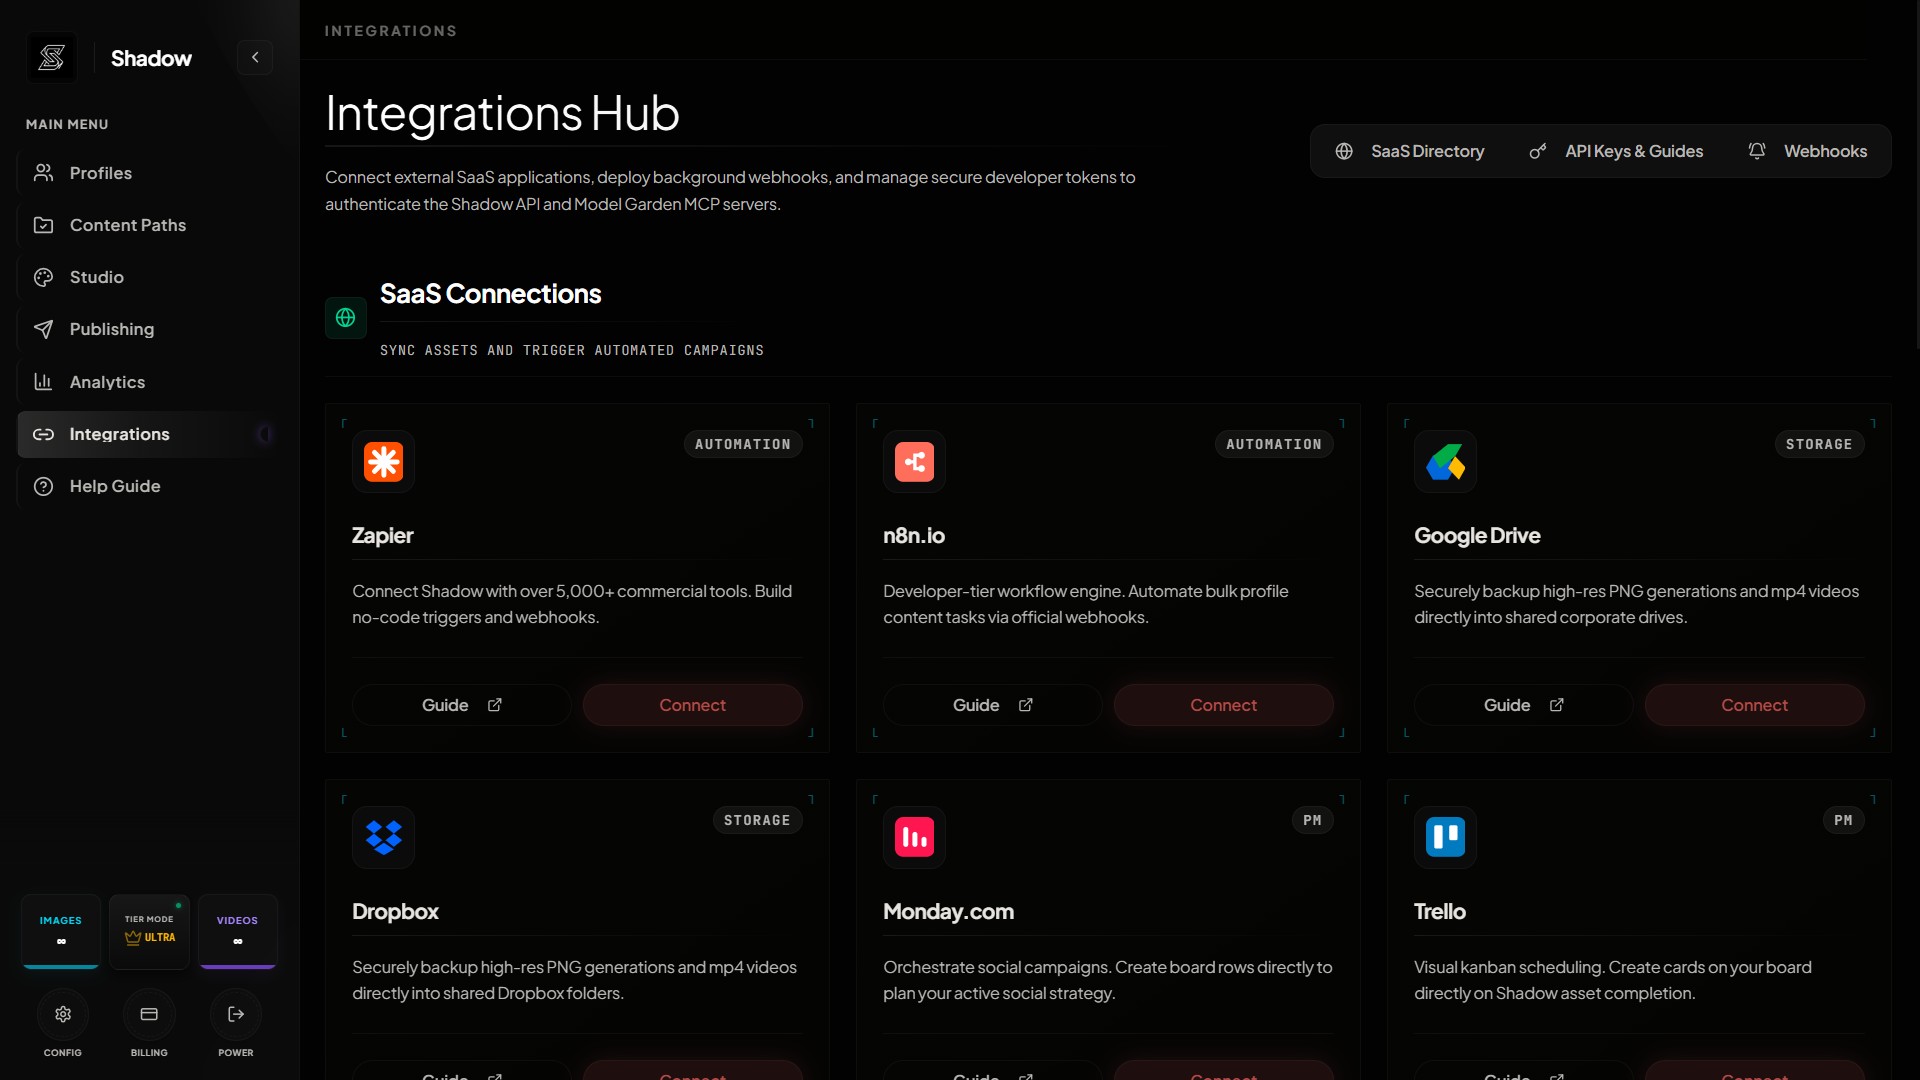Click the Google Drive Guide external link icon
1920x1080 pixels.
(x=1557, y=705)
